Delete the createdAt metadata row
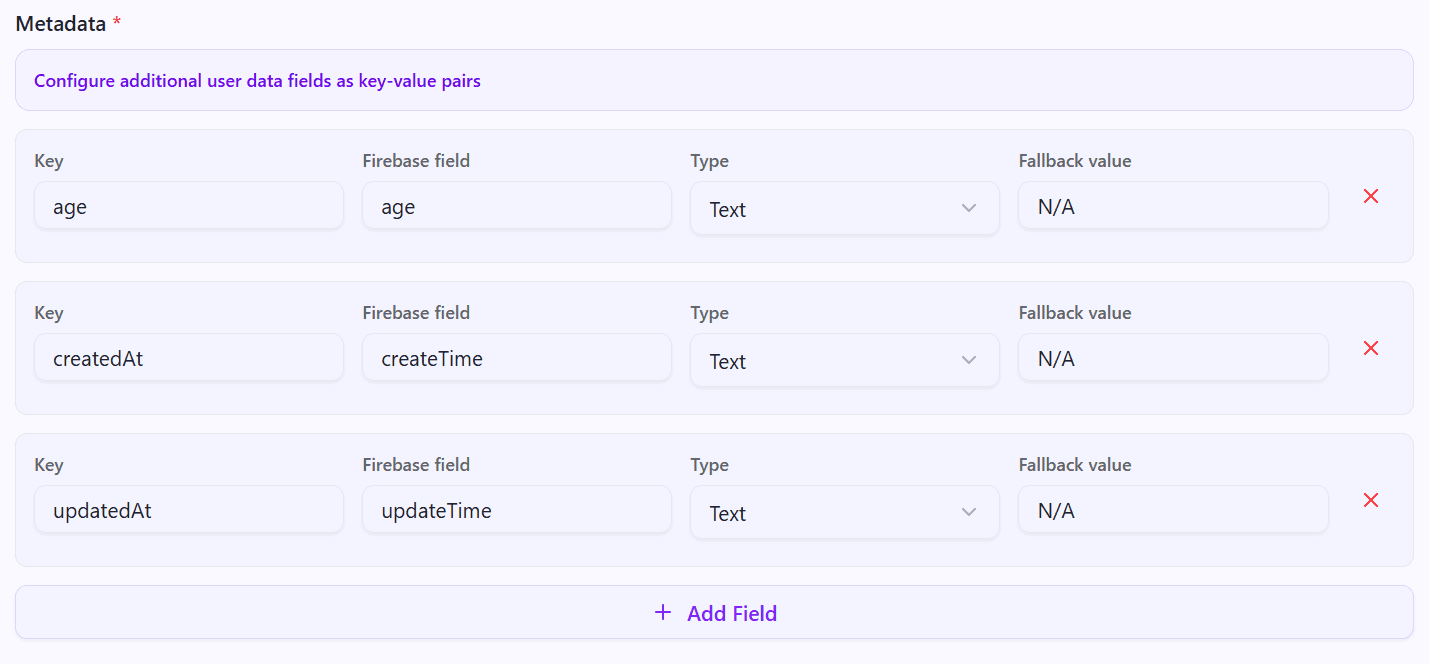The image size is (1429, 664). (1371, 349)
